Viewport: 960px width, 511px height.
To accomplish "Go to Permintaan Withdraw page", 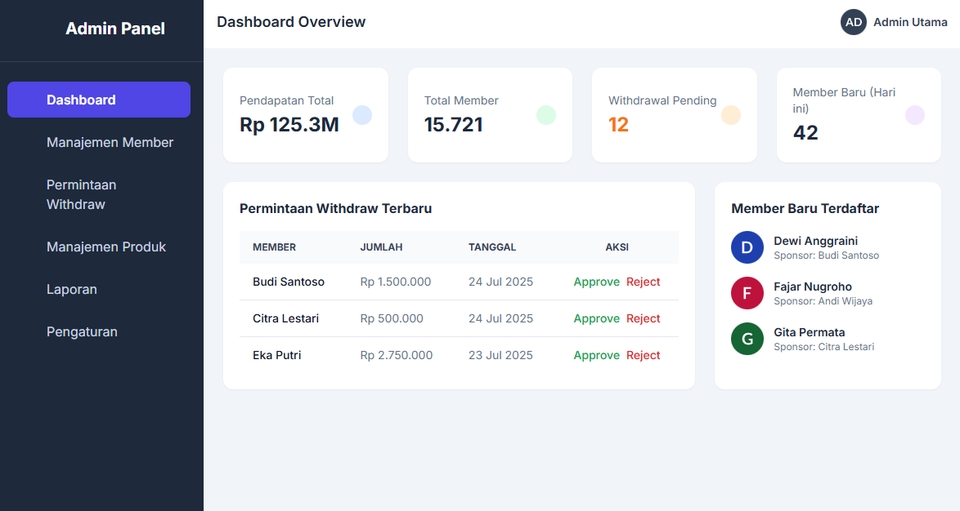I will click(82, 194).
